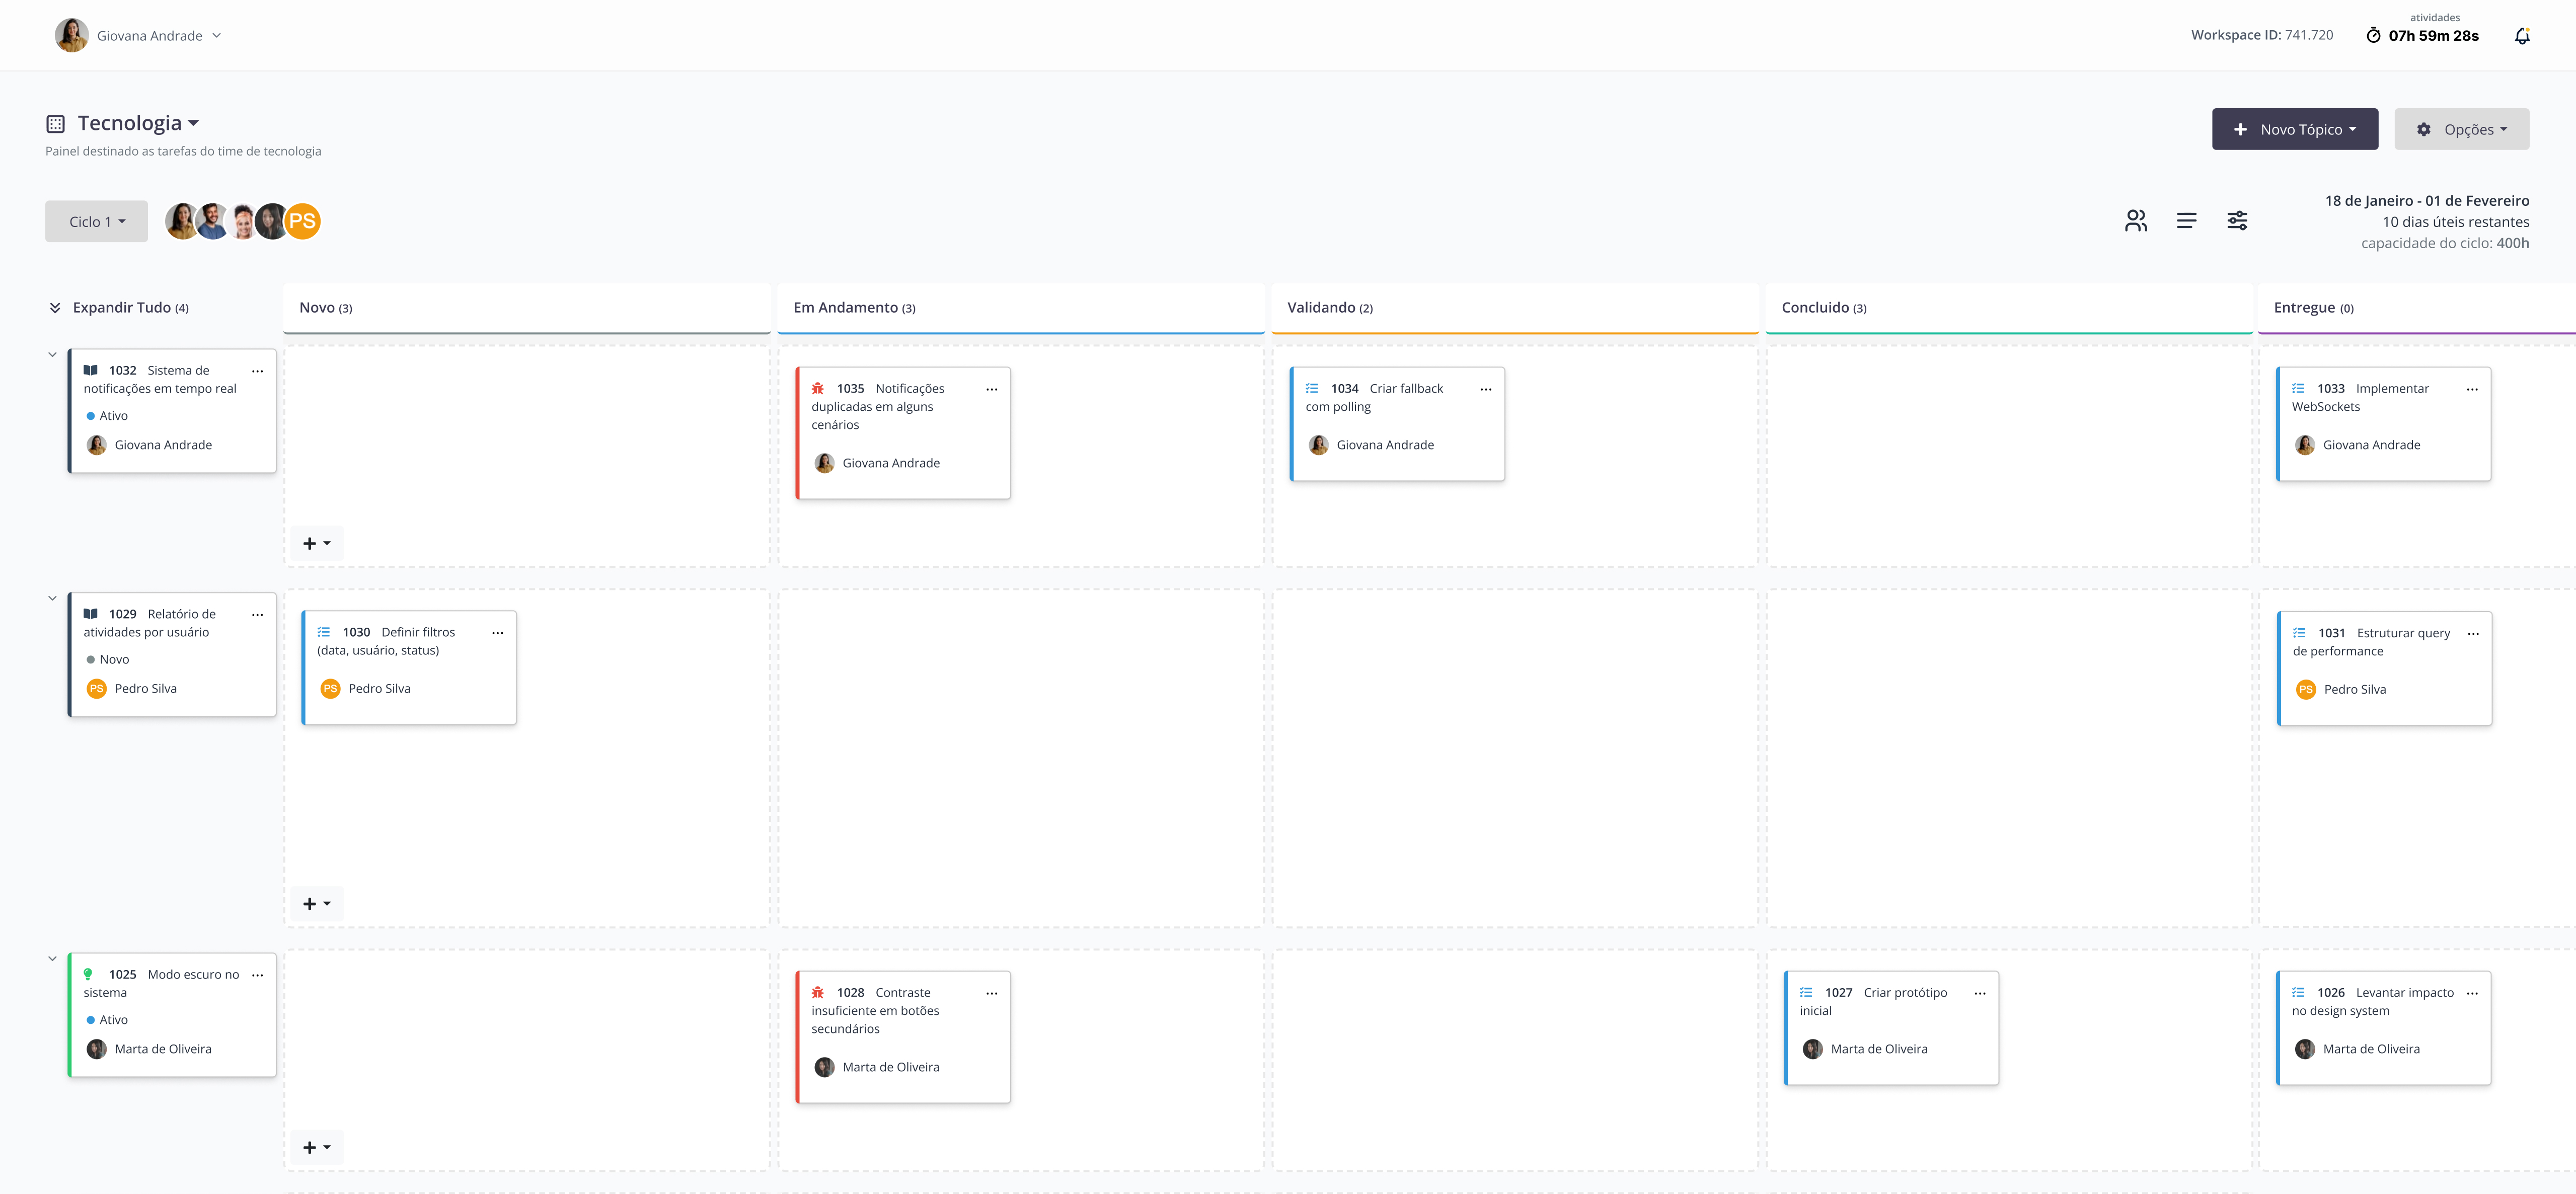Open the filter sliders icon
The image size is (2576, 1194).
click(x=2237, y=221)
